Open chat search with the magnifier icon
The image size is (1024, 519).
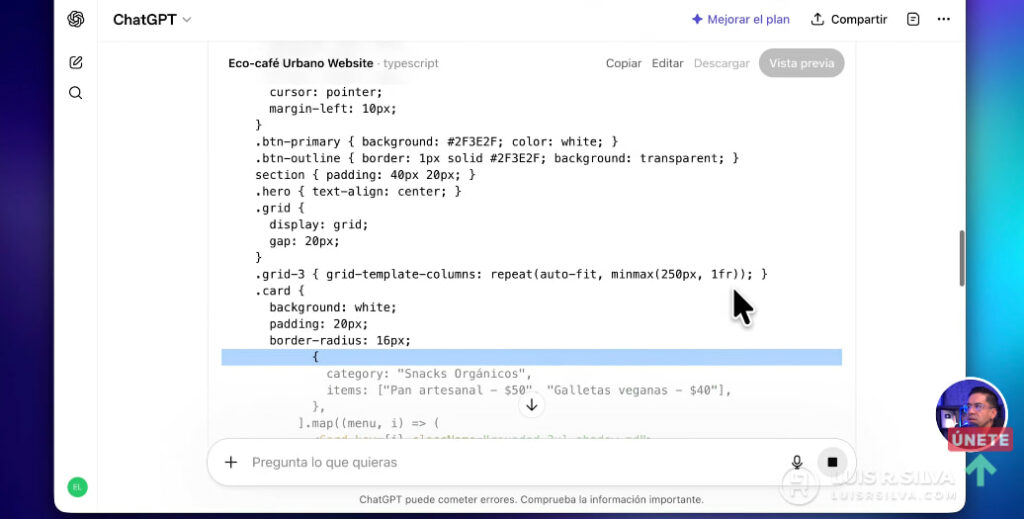tap(76, 93)
